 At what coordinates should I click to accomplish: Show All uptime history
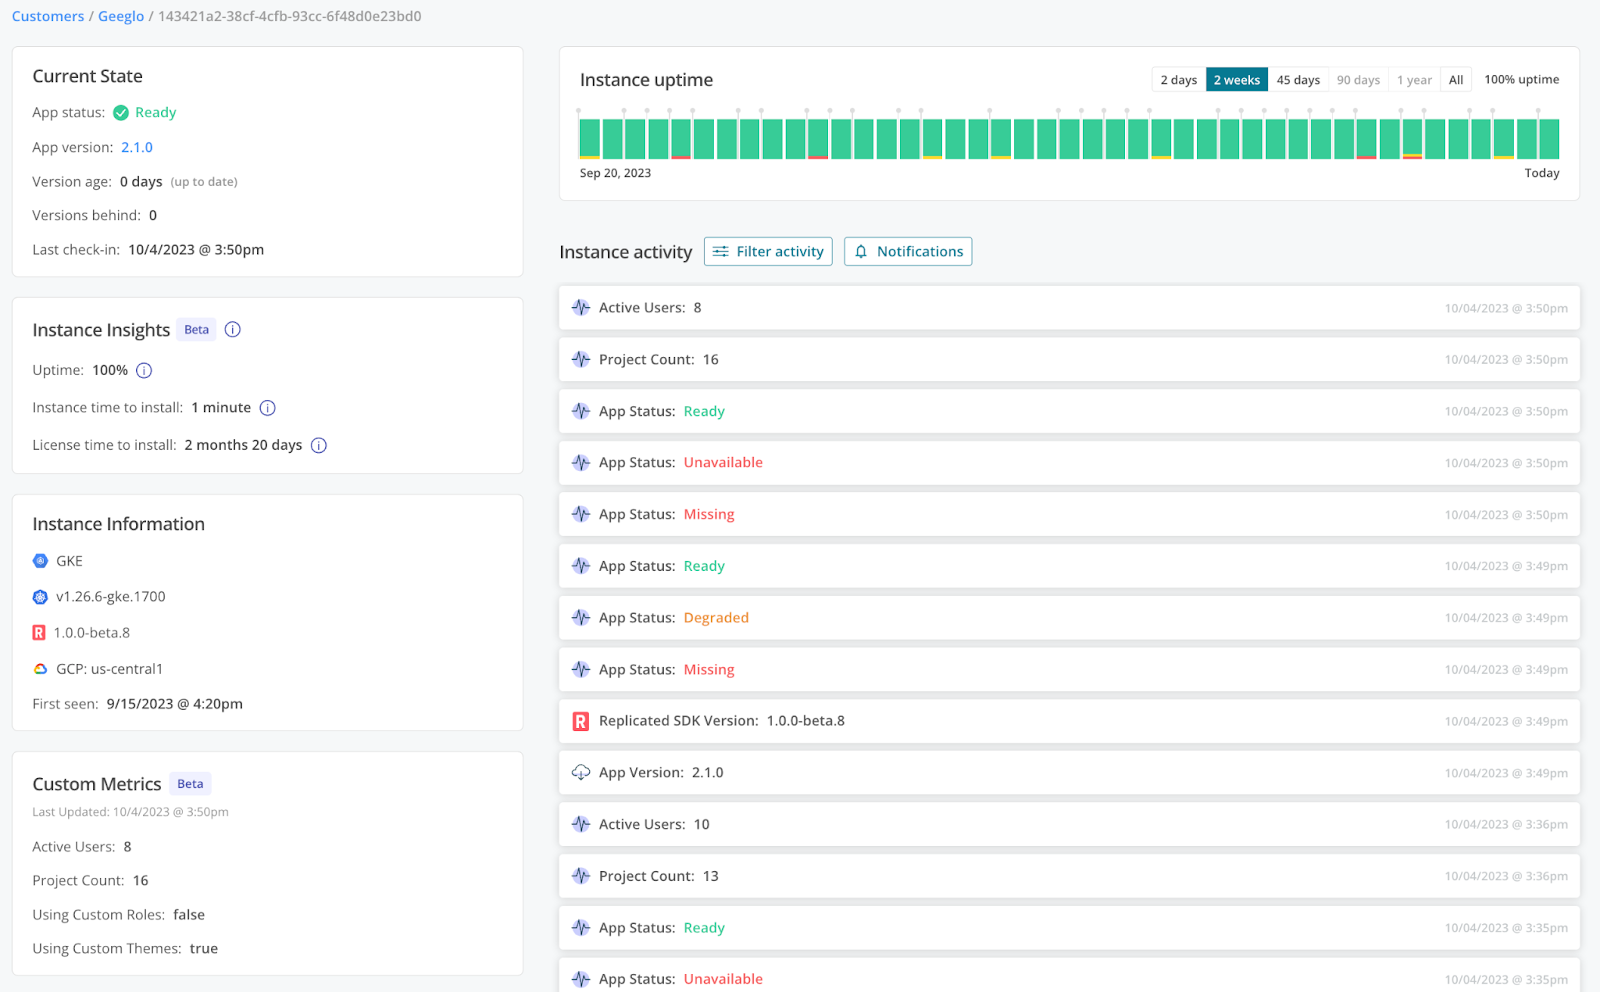pos(1456,80)
